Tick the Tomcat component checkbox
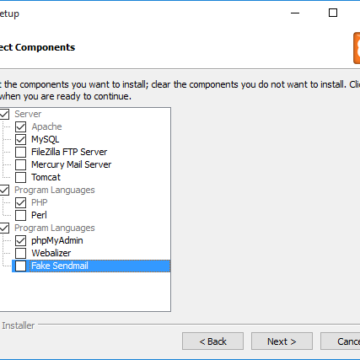This screenshot has height=360, width=360. click(21, 177)
